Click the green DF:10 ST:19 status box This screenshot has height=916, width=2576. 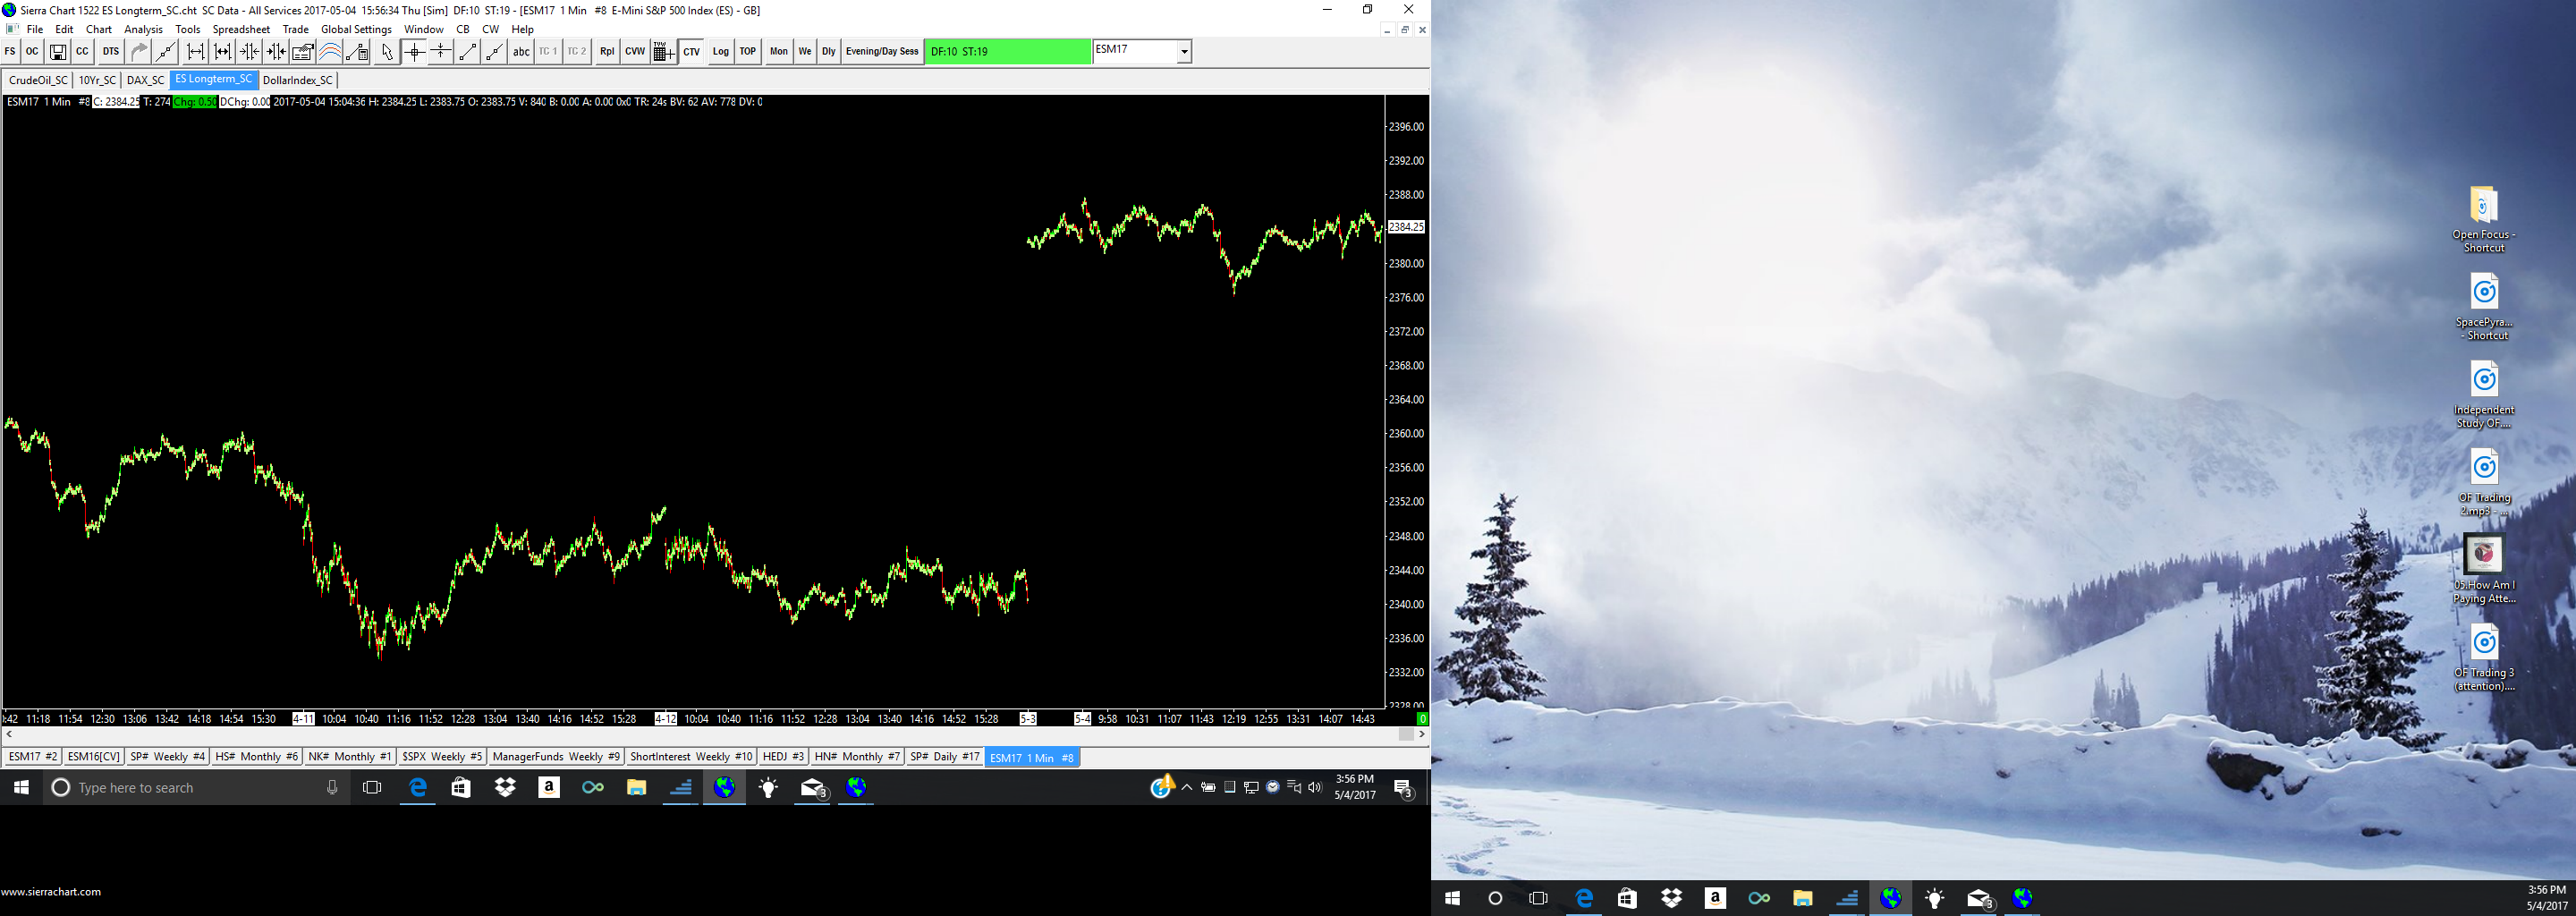pos(1007,52)
